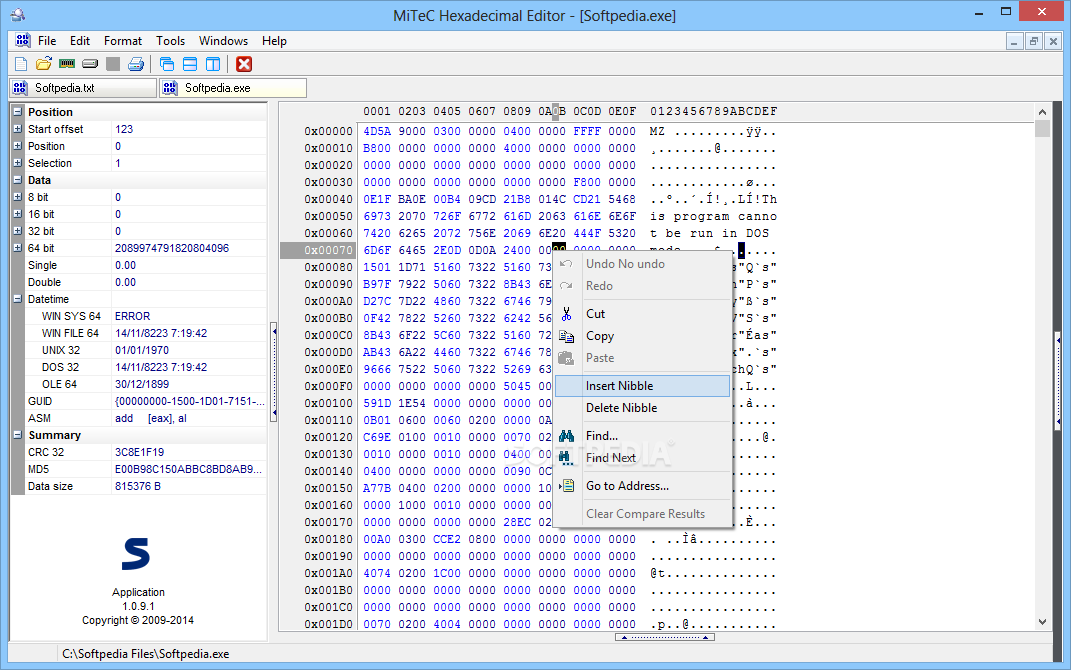The image size is (1071, 670).
Task: Cascade windows using toolbar icon
Action: click(x=167, y=64)
